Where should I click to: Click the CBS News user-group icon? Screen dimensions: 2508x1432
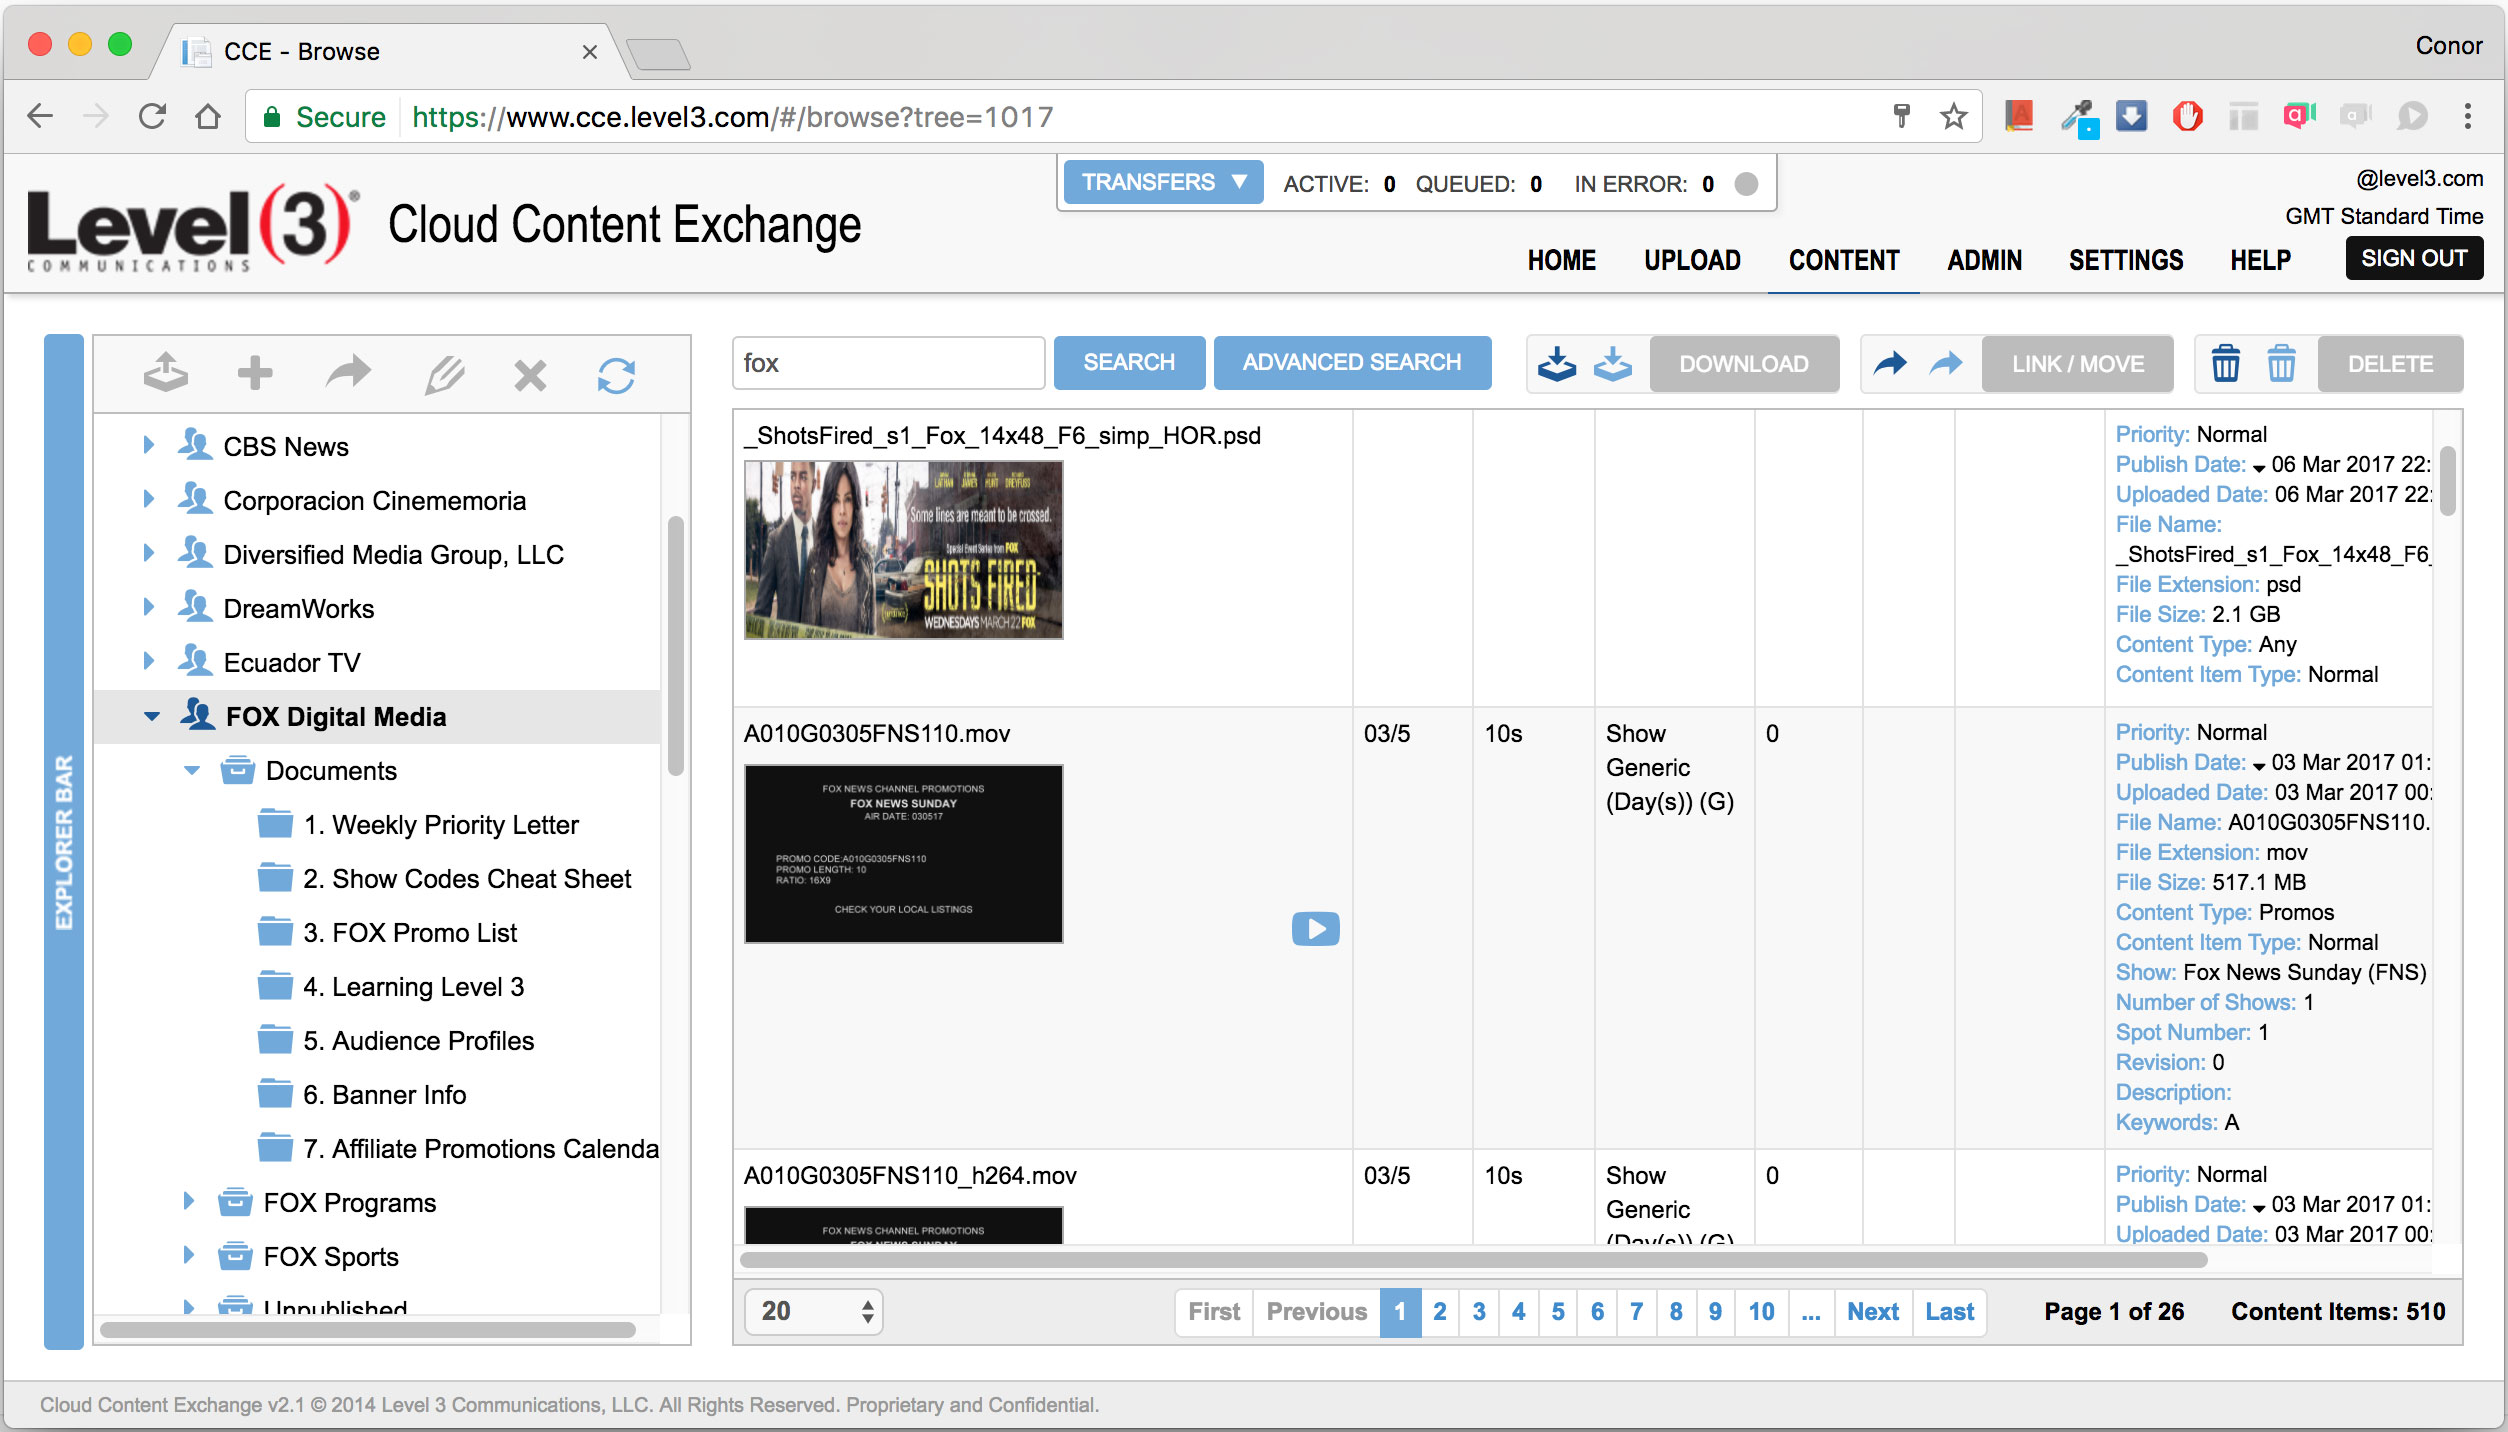point(195,445)
